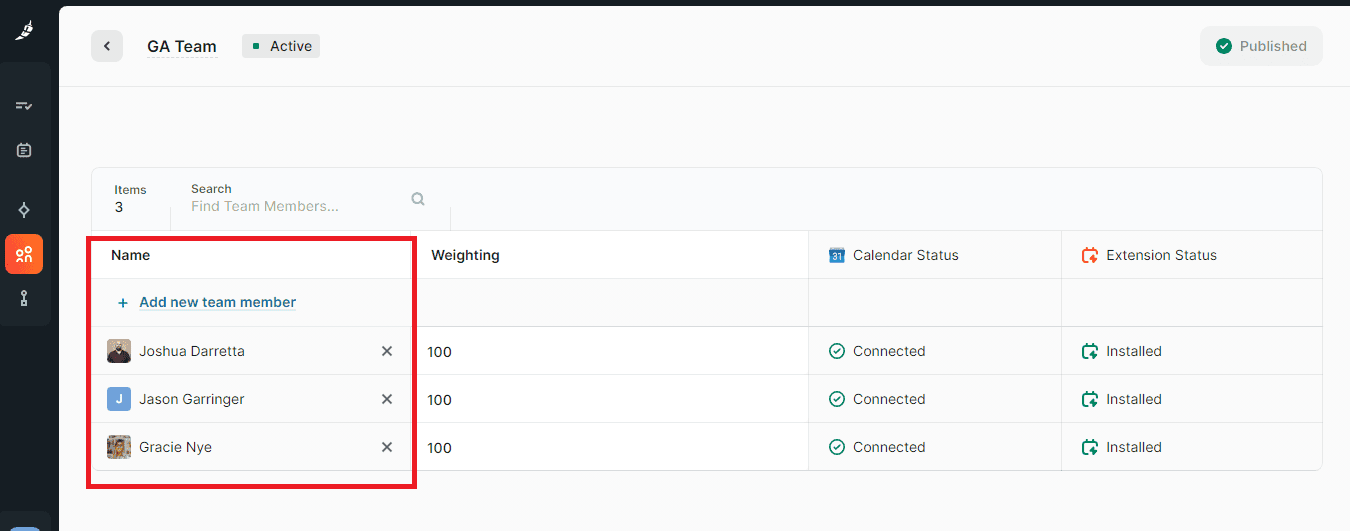
Task: Click the GA Team title
Action: pyautogui.click(x=182, y=46)
